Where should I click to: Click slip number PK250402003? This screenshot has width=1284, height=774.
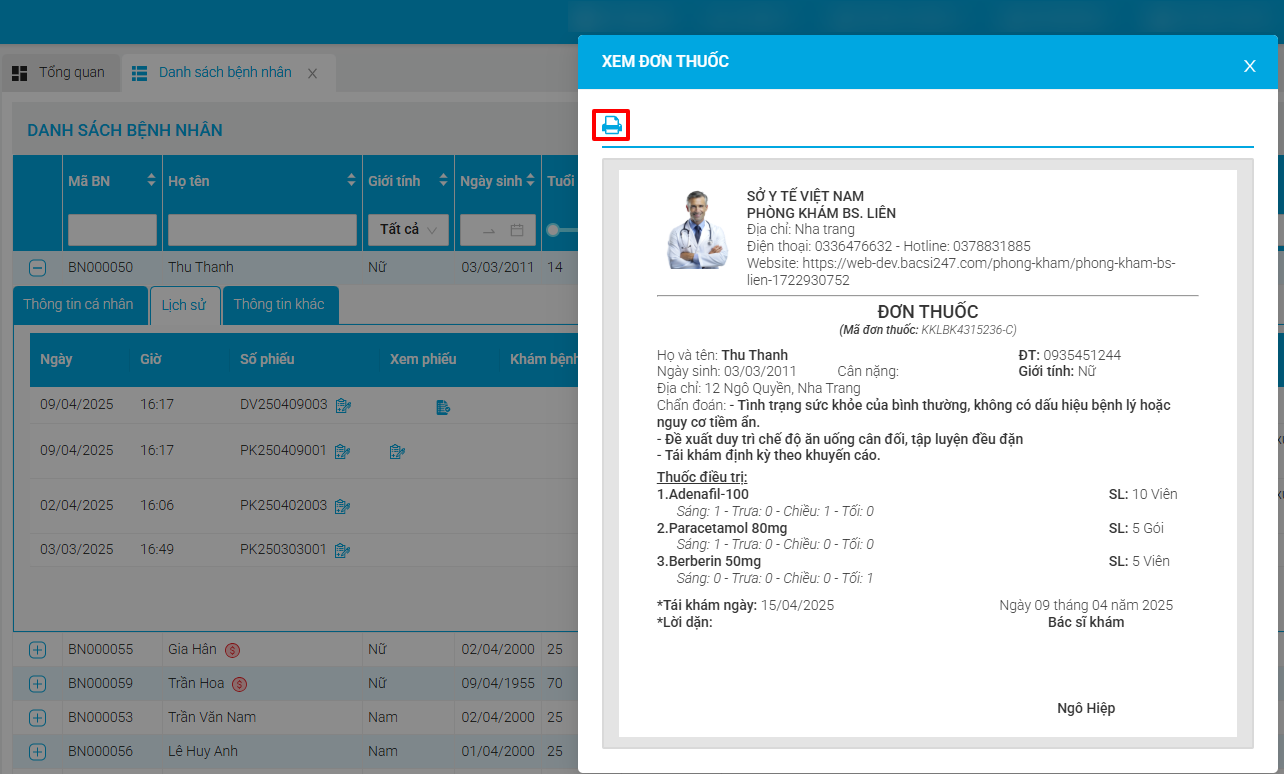tap(284, 506)
